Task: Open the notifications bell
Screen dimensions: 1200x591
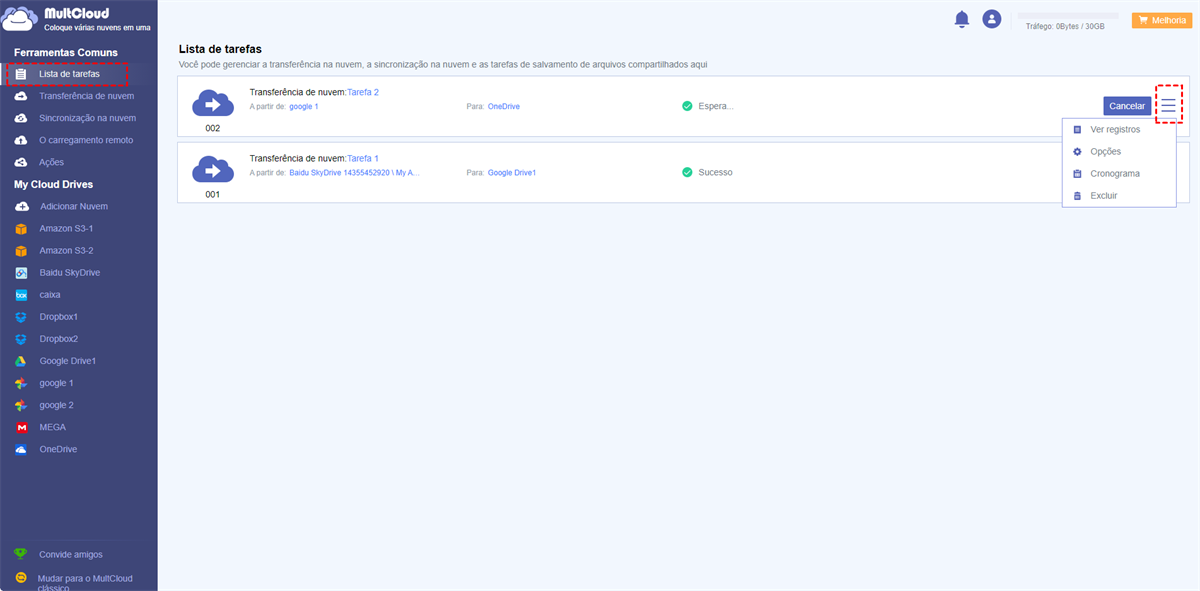Action: click(962, 19)
